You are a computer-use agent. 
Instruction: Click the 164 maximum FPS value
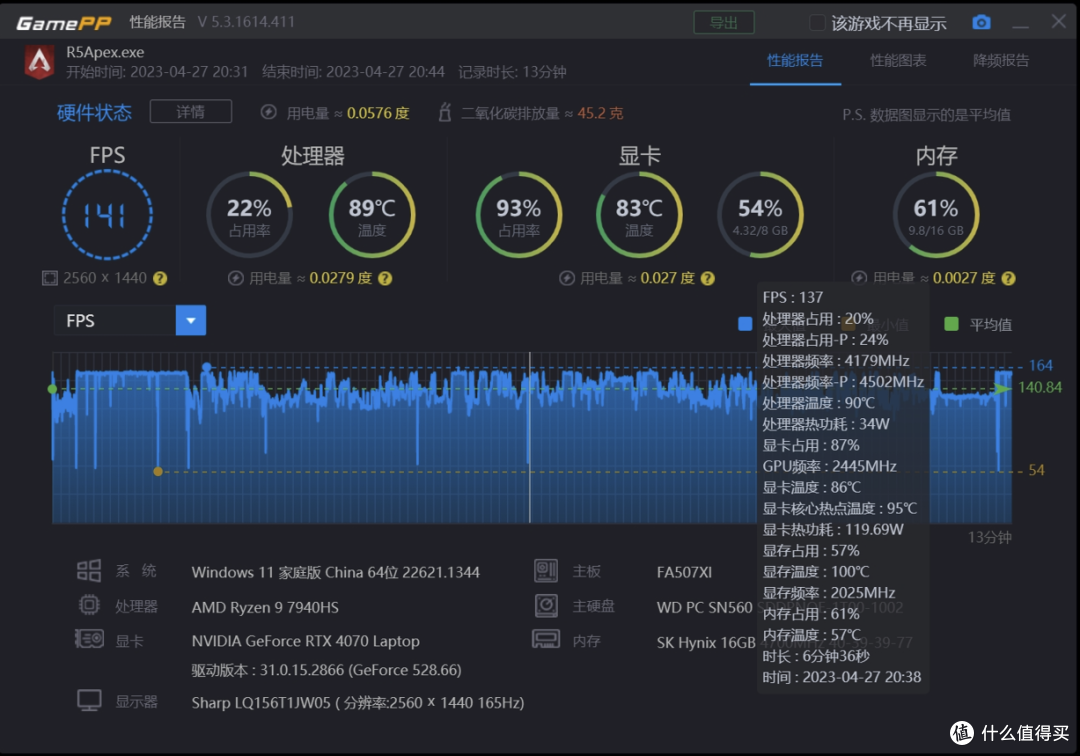pyautogui.click(x=1041, y=366)
